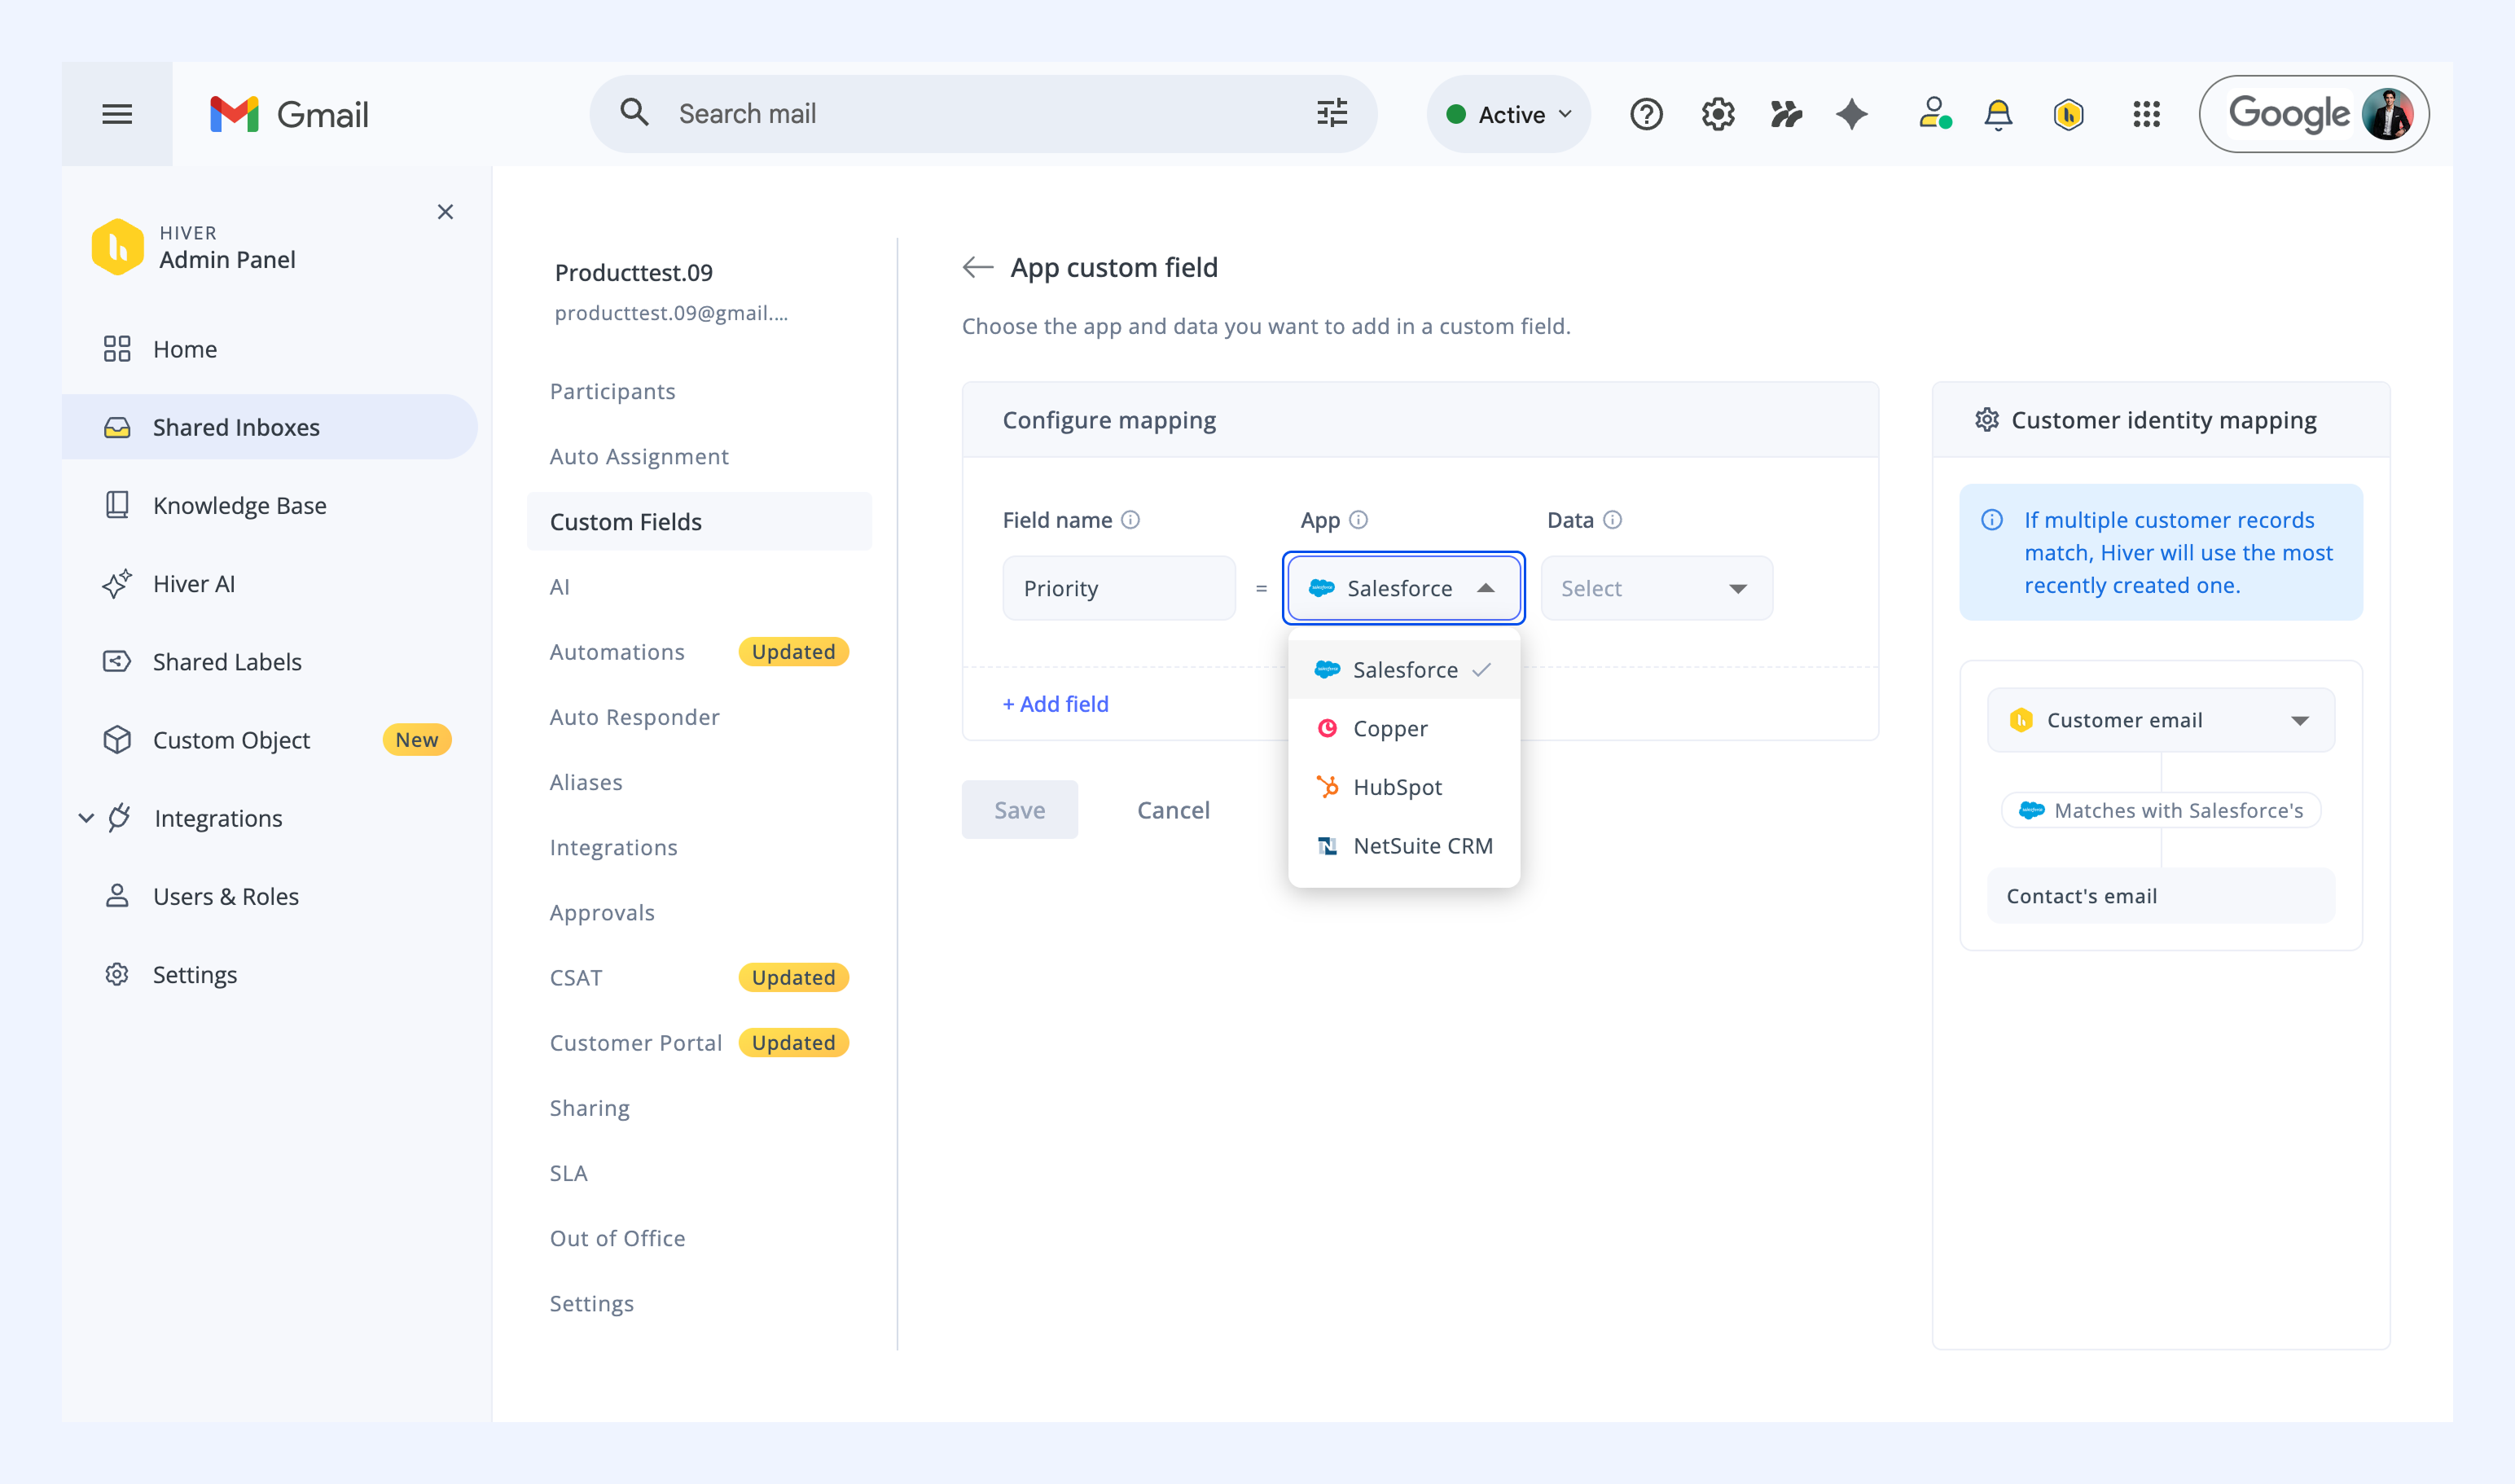The width and height of the screenshot is (2515, 1484).
Task: Open the notifications bell
Action: [1998, 114]
